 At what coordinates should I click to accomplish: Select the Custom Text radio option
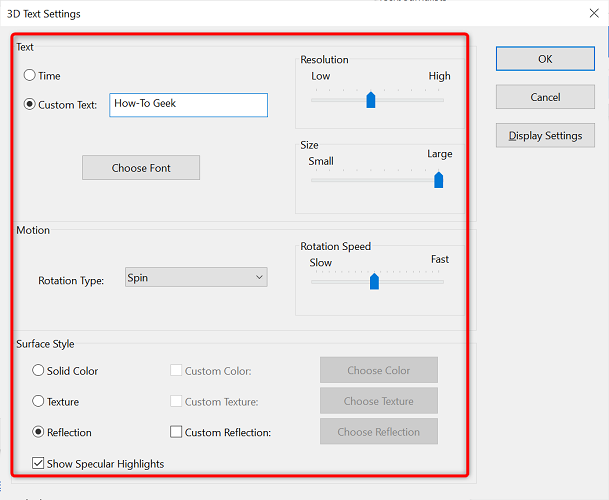click(30, 105)
